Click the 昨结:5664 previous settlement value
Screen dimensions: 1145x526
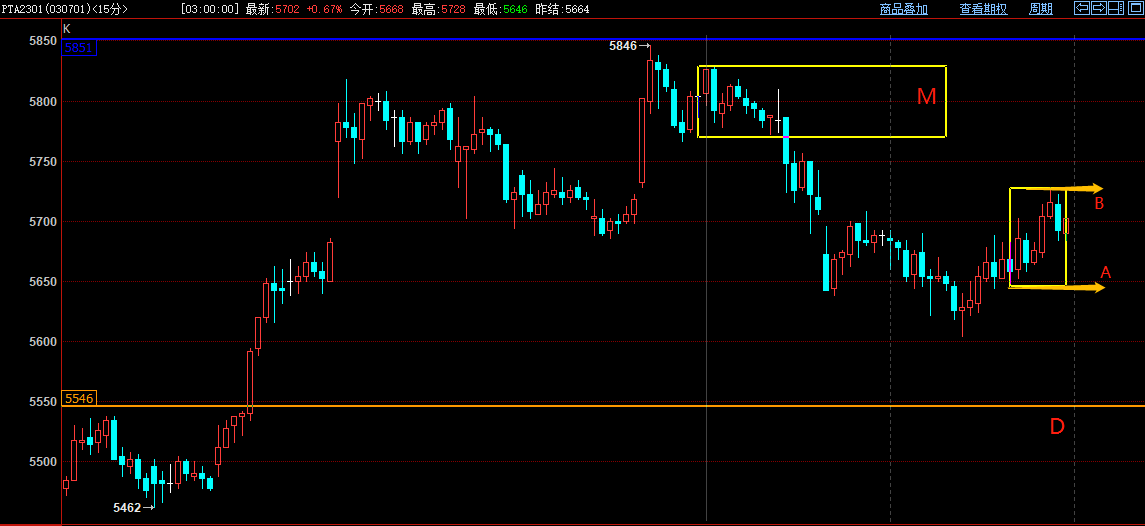coord(563,9)
